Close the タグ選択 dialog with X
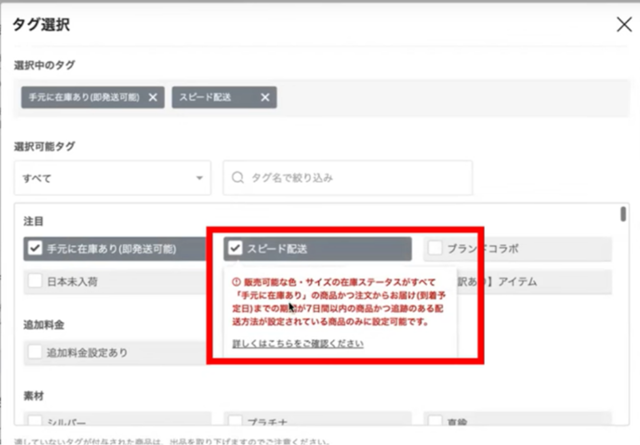This screenshot has height=445, width=640. 622,24
